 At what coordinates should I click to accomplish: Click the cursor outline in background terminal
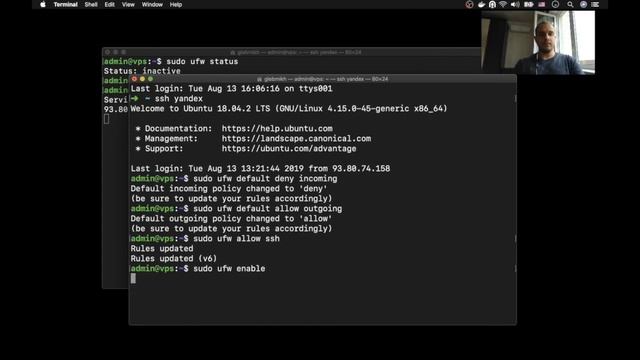[x=107, y=119]
